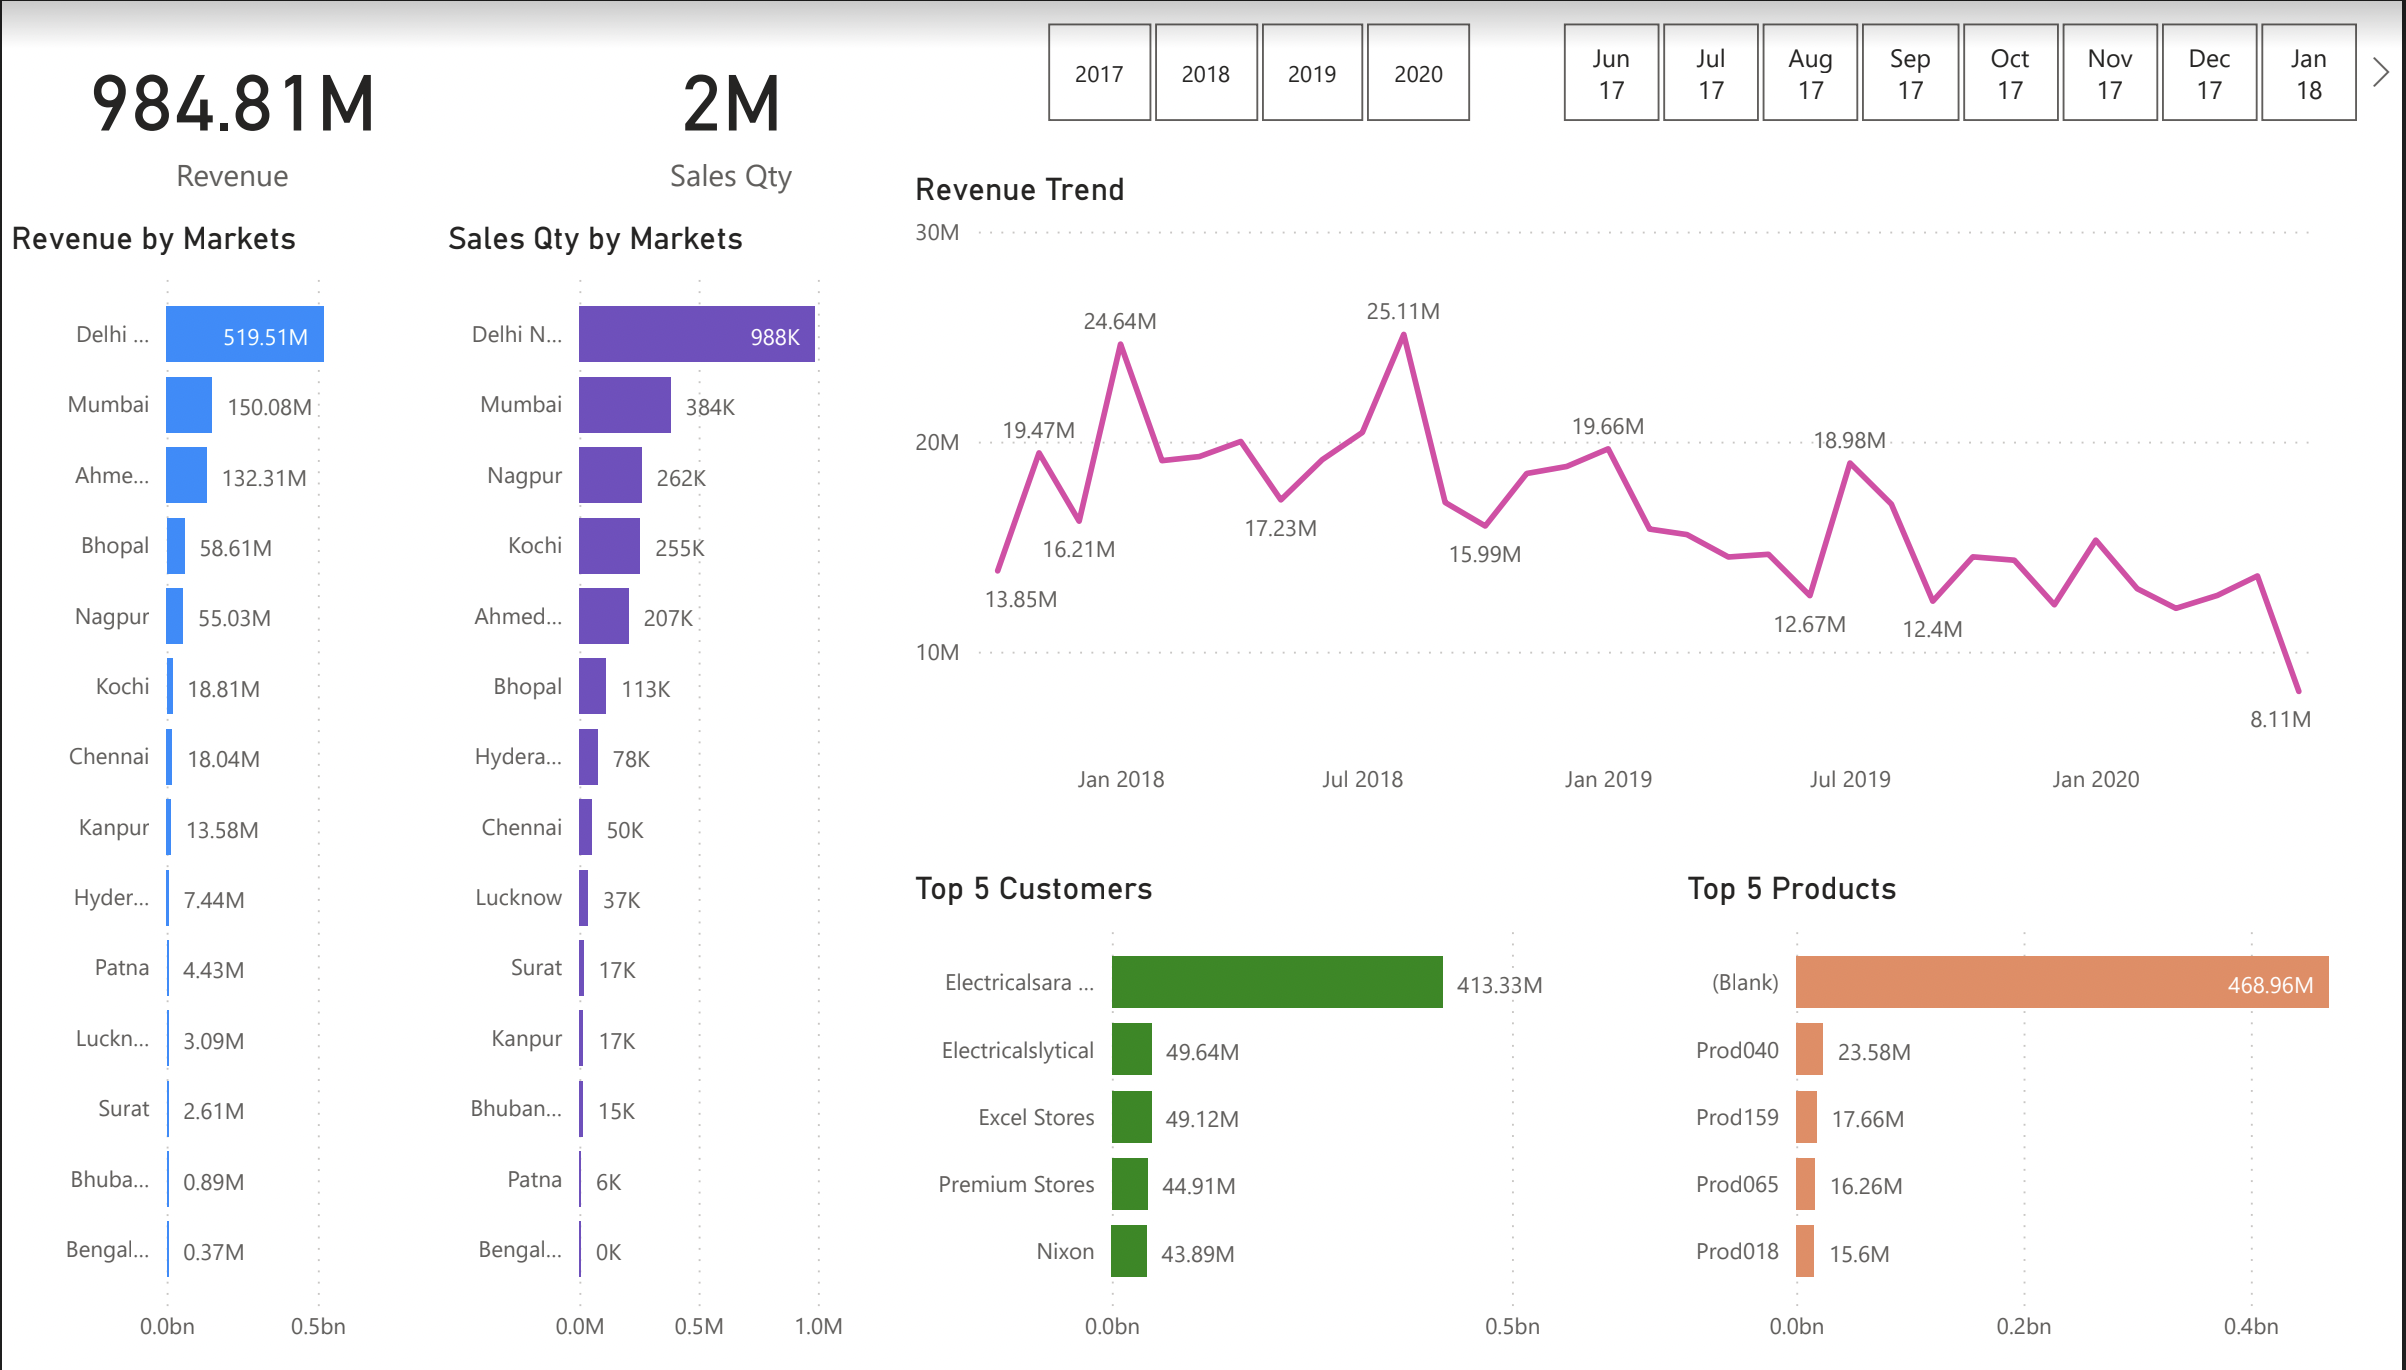This screenshot has width=2406, height=1370.
Task: Click the Jan 18 month tile
Action: click(2308, 73)
